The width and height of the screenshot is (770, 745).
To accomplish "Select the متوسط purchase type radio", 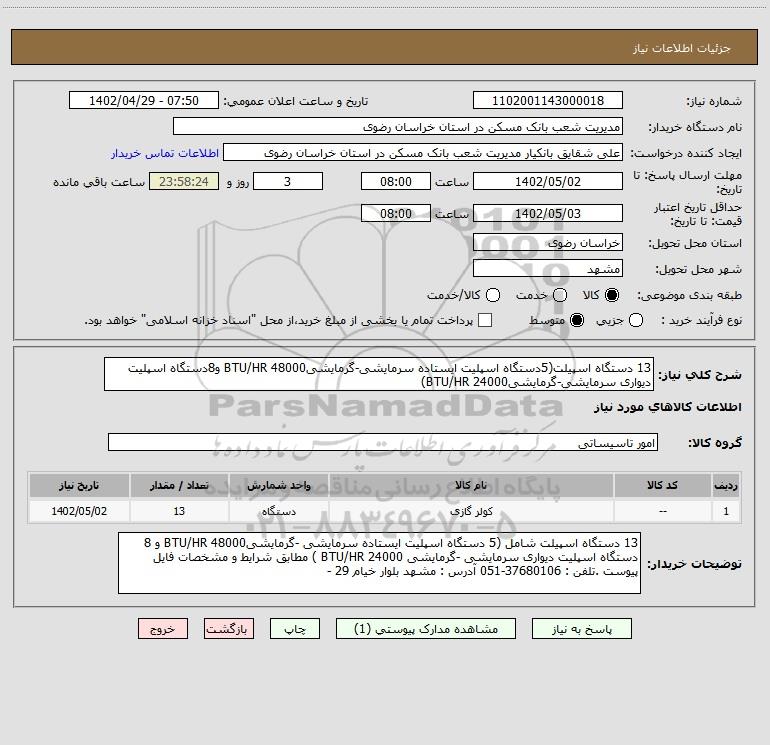I will (577, 320).
